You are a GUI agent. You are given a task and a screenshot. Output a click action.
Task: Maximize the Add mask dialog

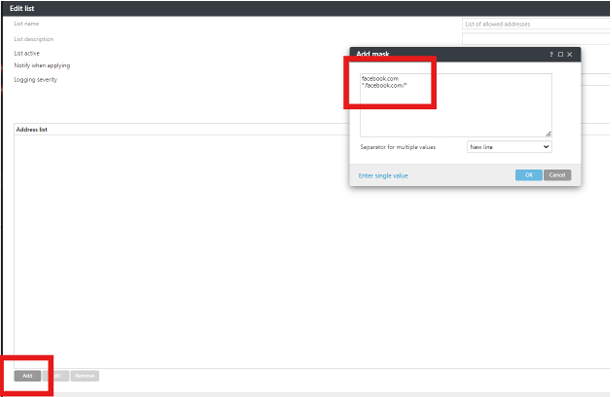(x=560, y=55)
